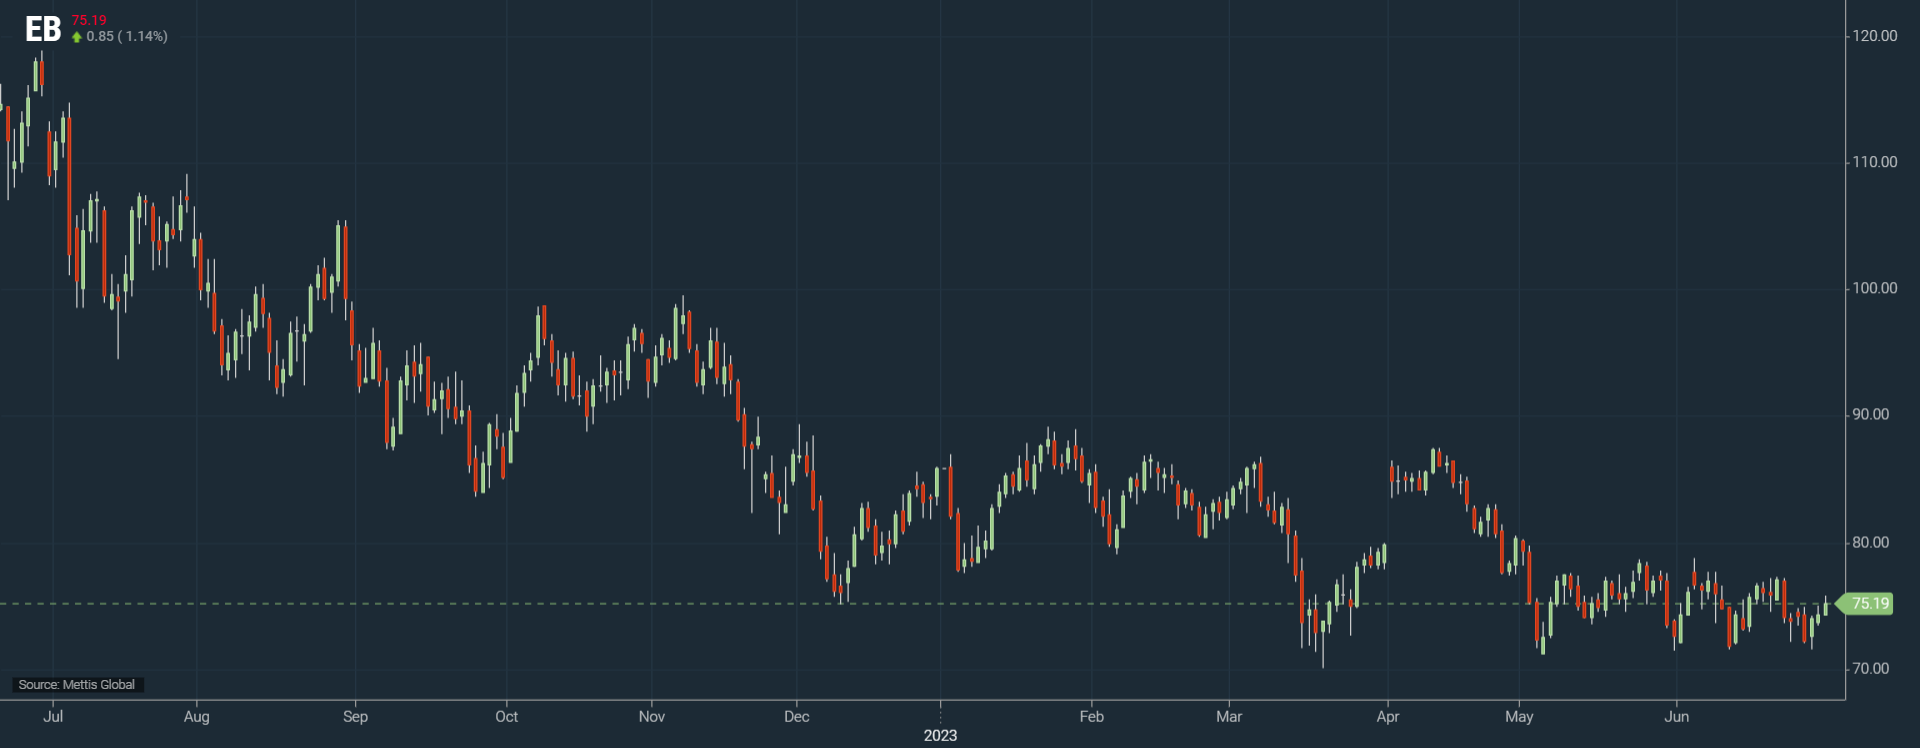Image resolution: width=1920 pixels, height=748 pixels.
Task: Click the Sep date axis label
Action: click(x=355, y=716)
